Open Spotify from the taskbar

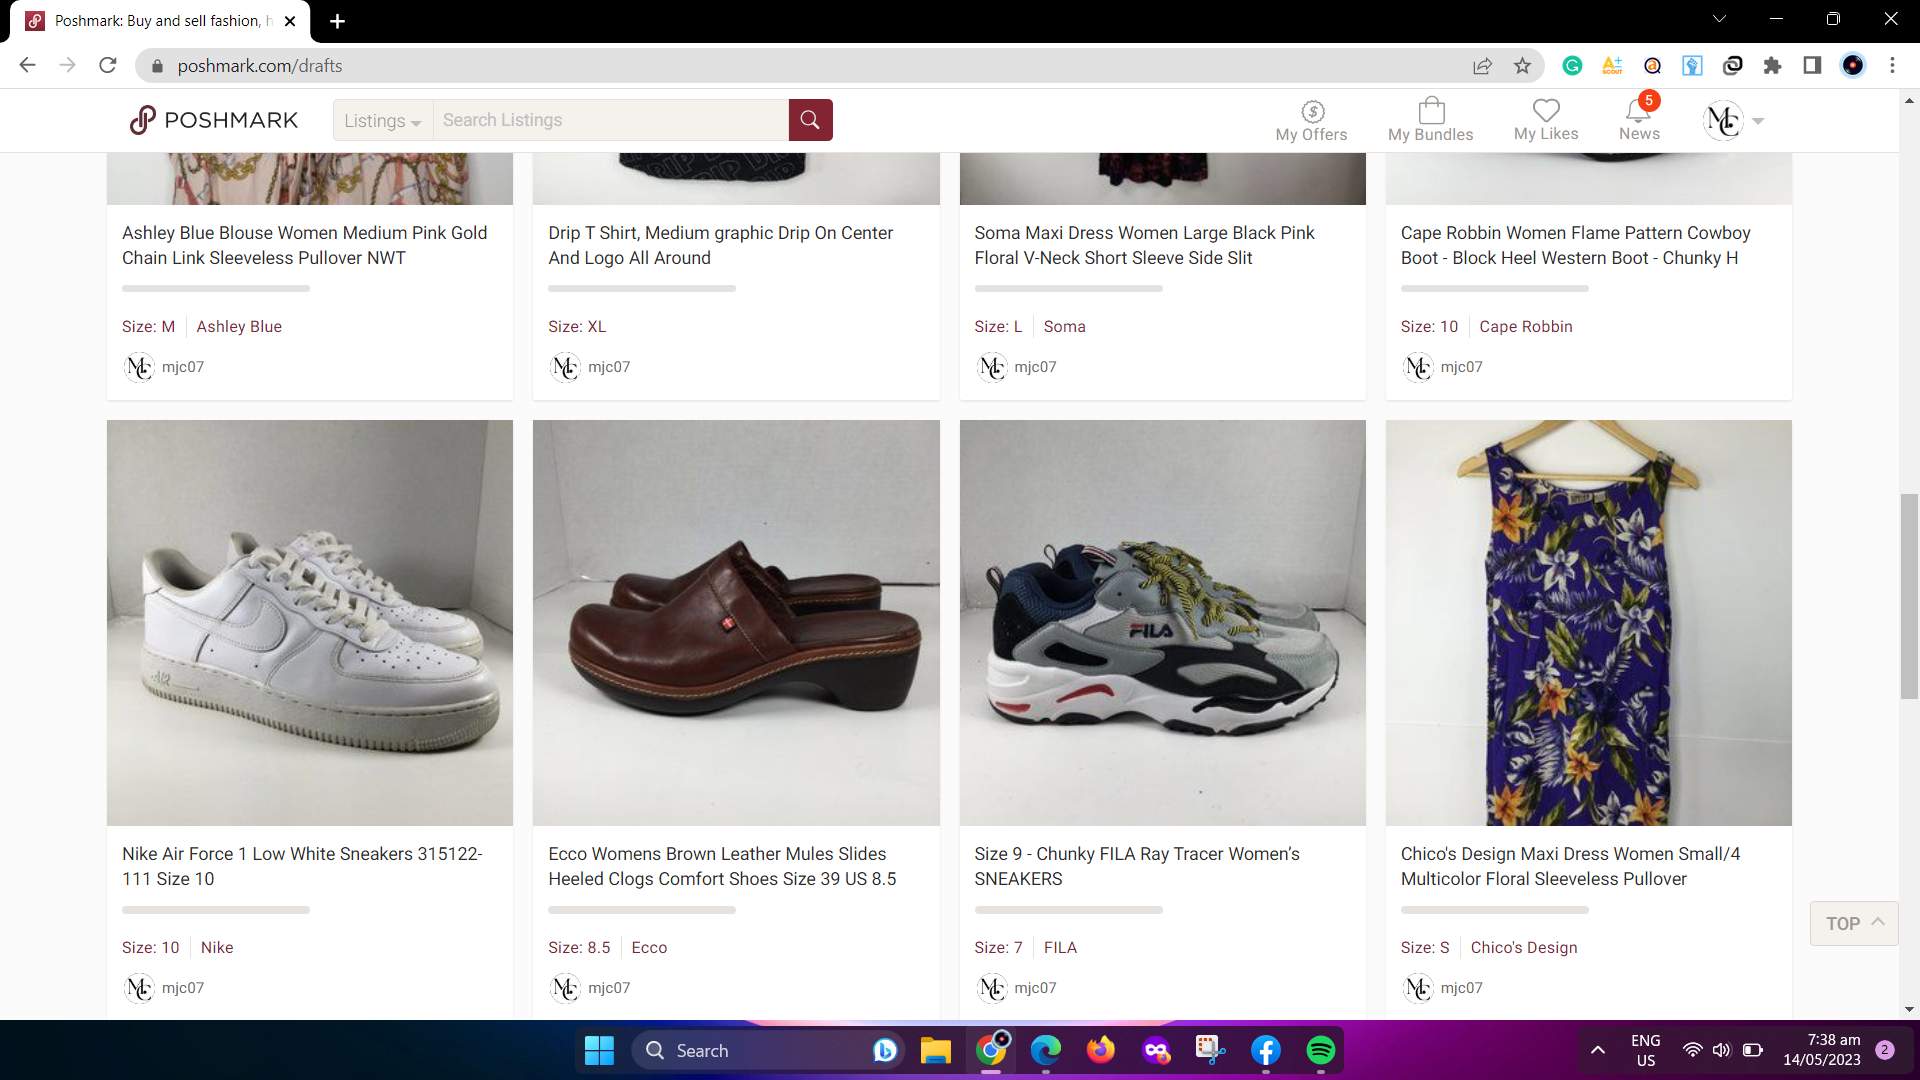(x=1320, y=1050)
